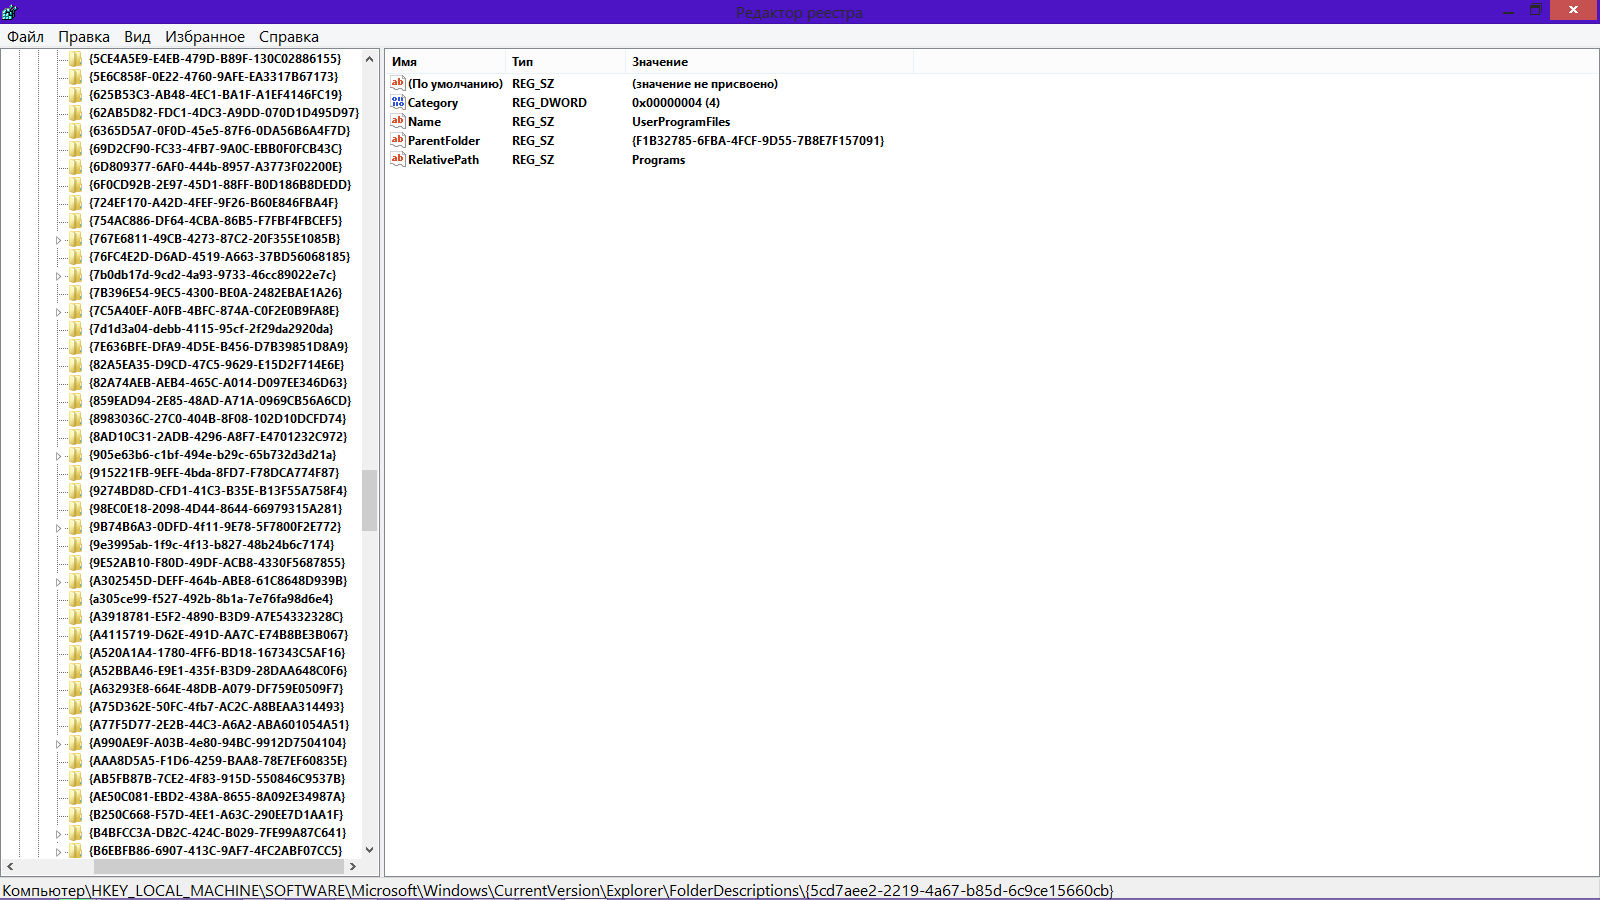Expand the {7b0db17d-9cd2-4a93-9733-46cc89022e7c} key

point(59,276)
